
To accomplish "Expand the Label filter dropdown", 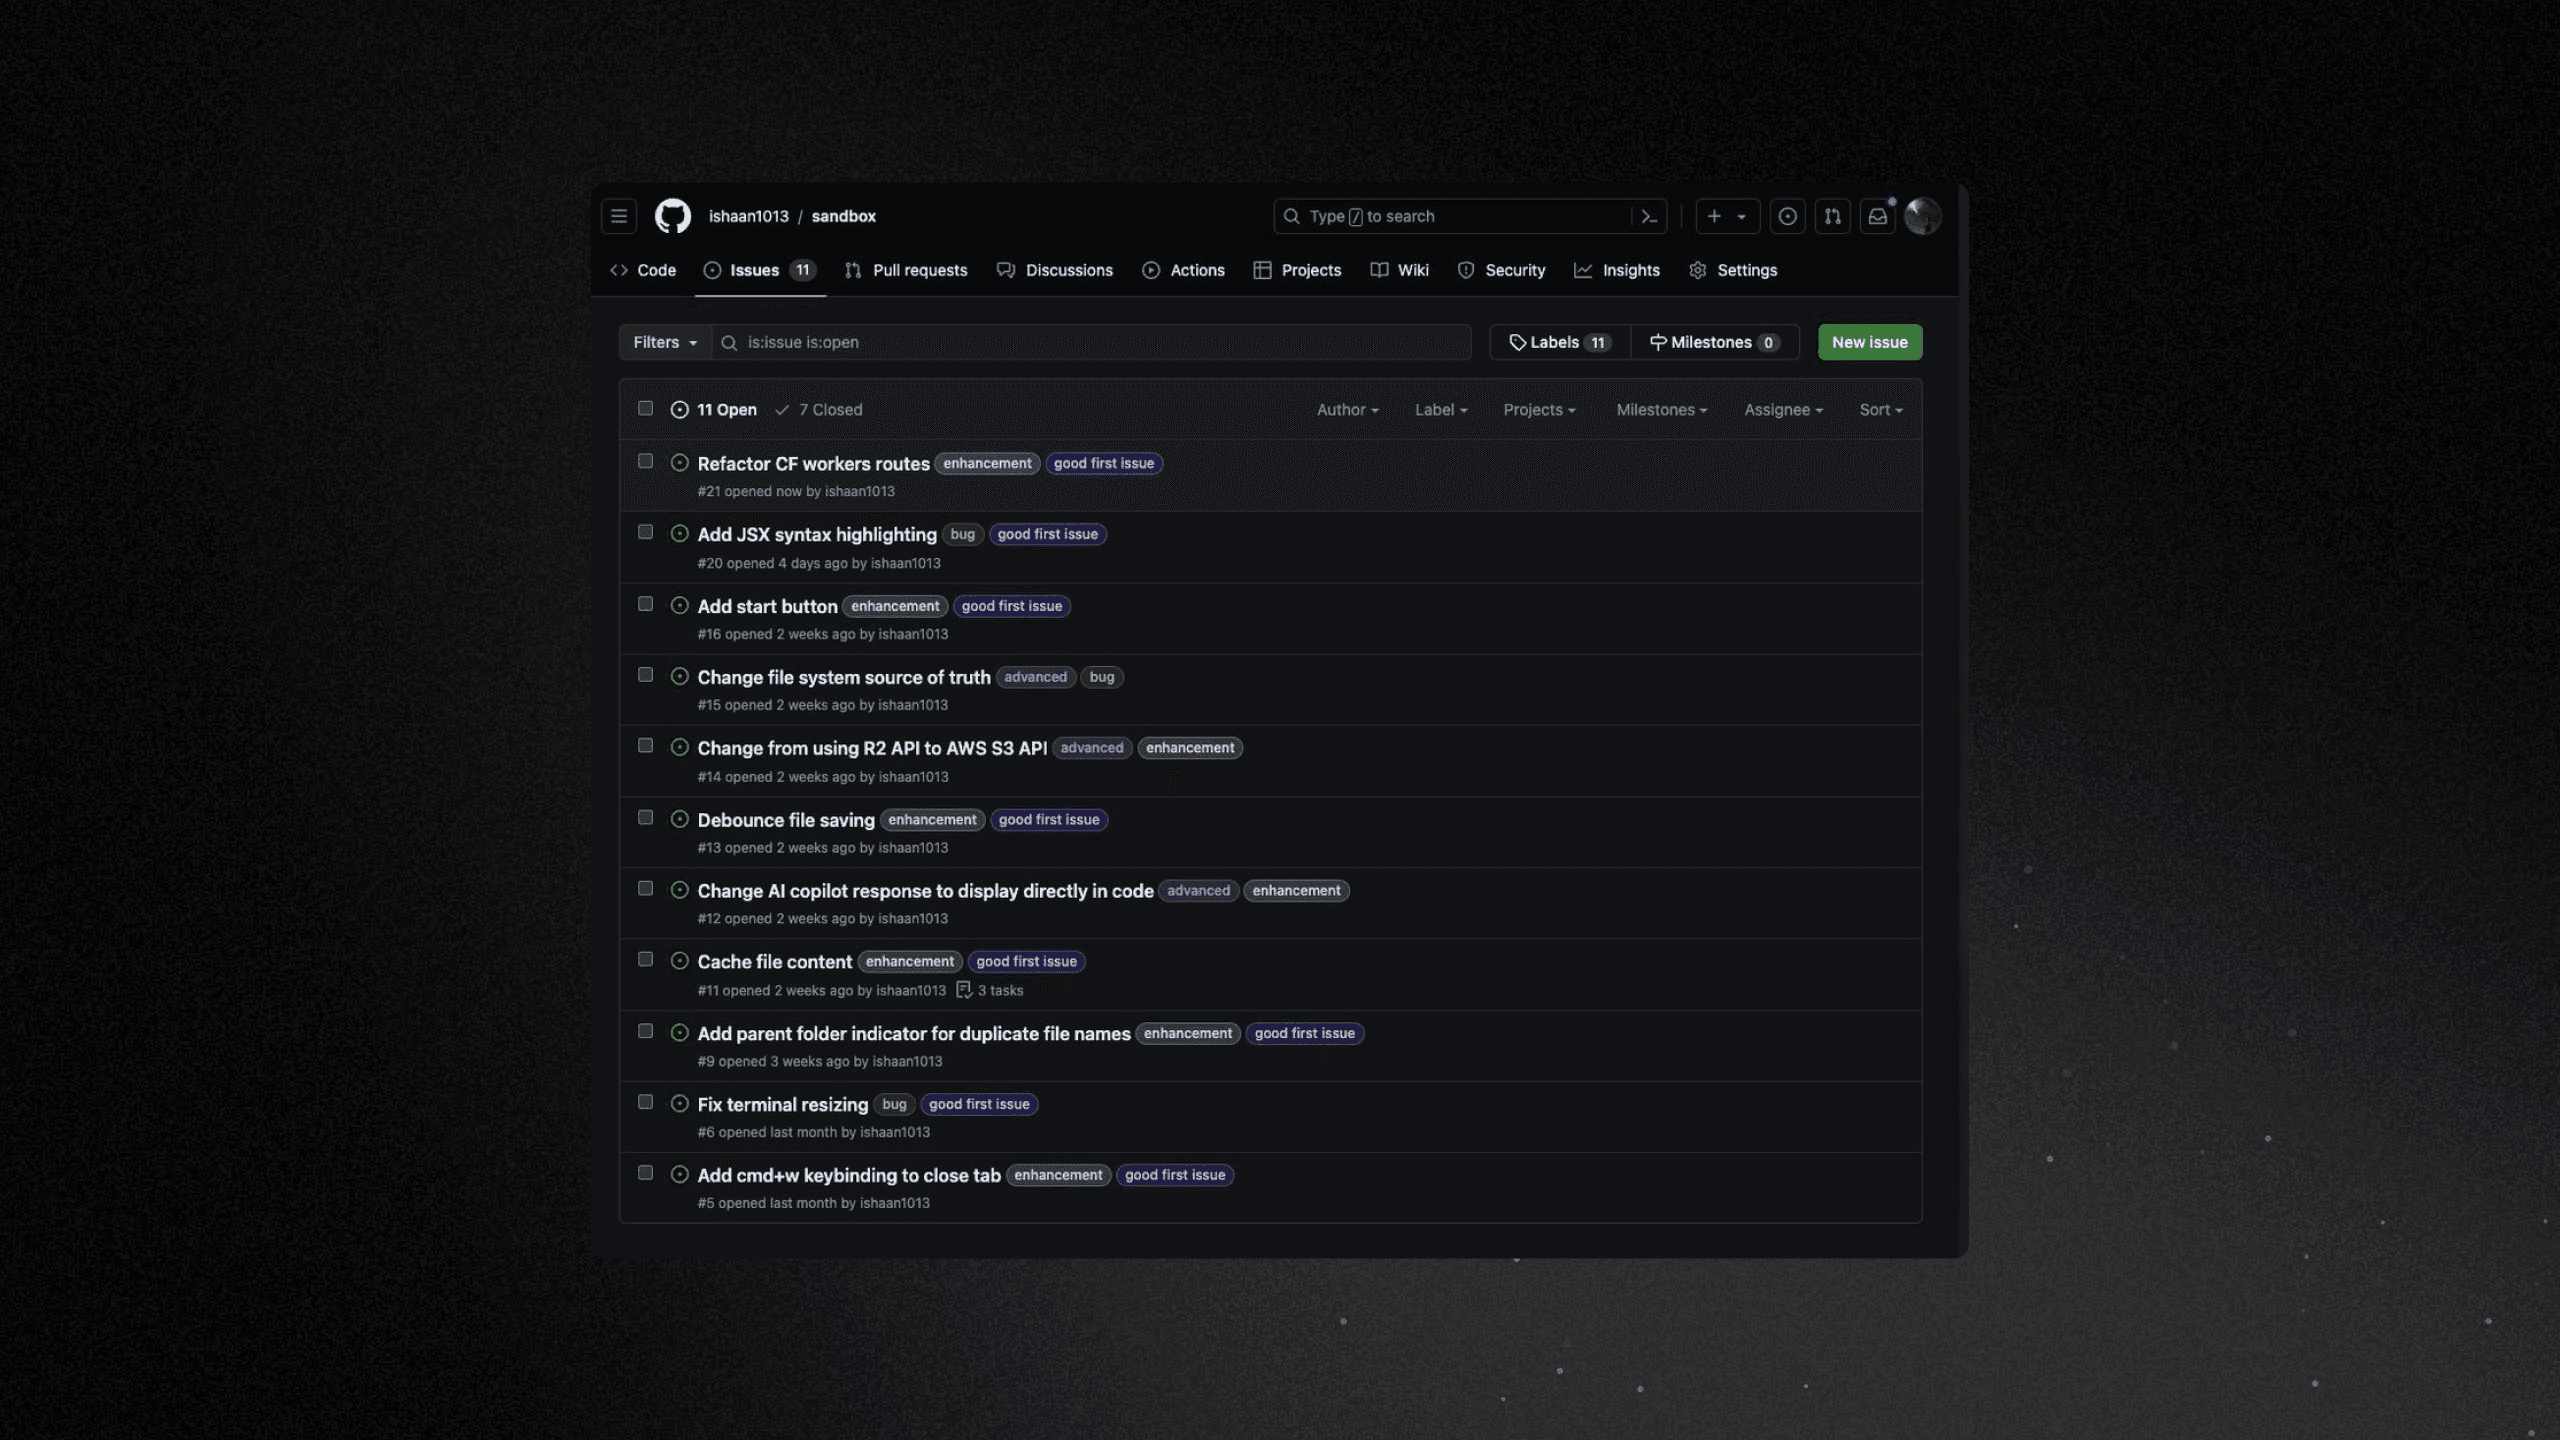I will coord(1442,410).
